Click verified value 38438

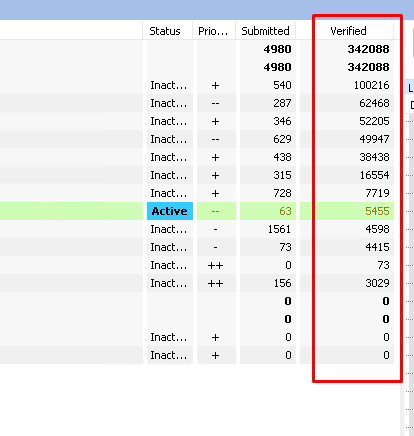click(x=374, y=157)
